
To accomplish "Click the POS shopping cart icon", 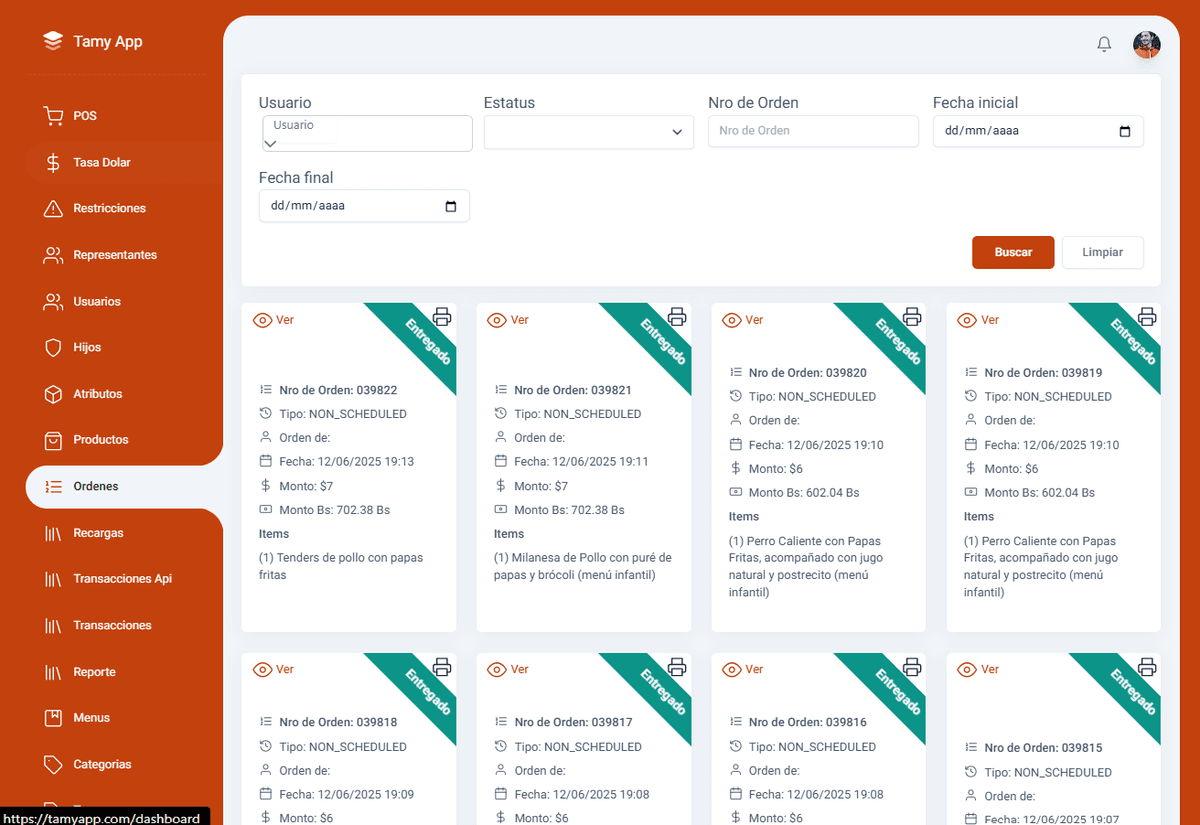I will (x=53, y=116).
